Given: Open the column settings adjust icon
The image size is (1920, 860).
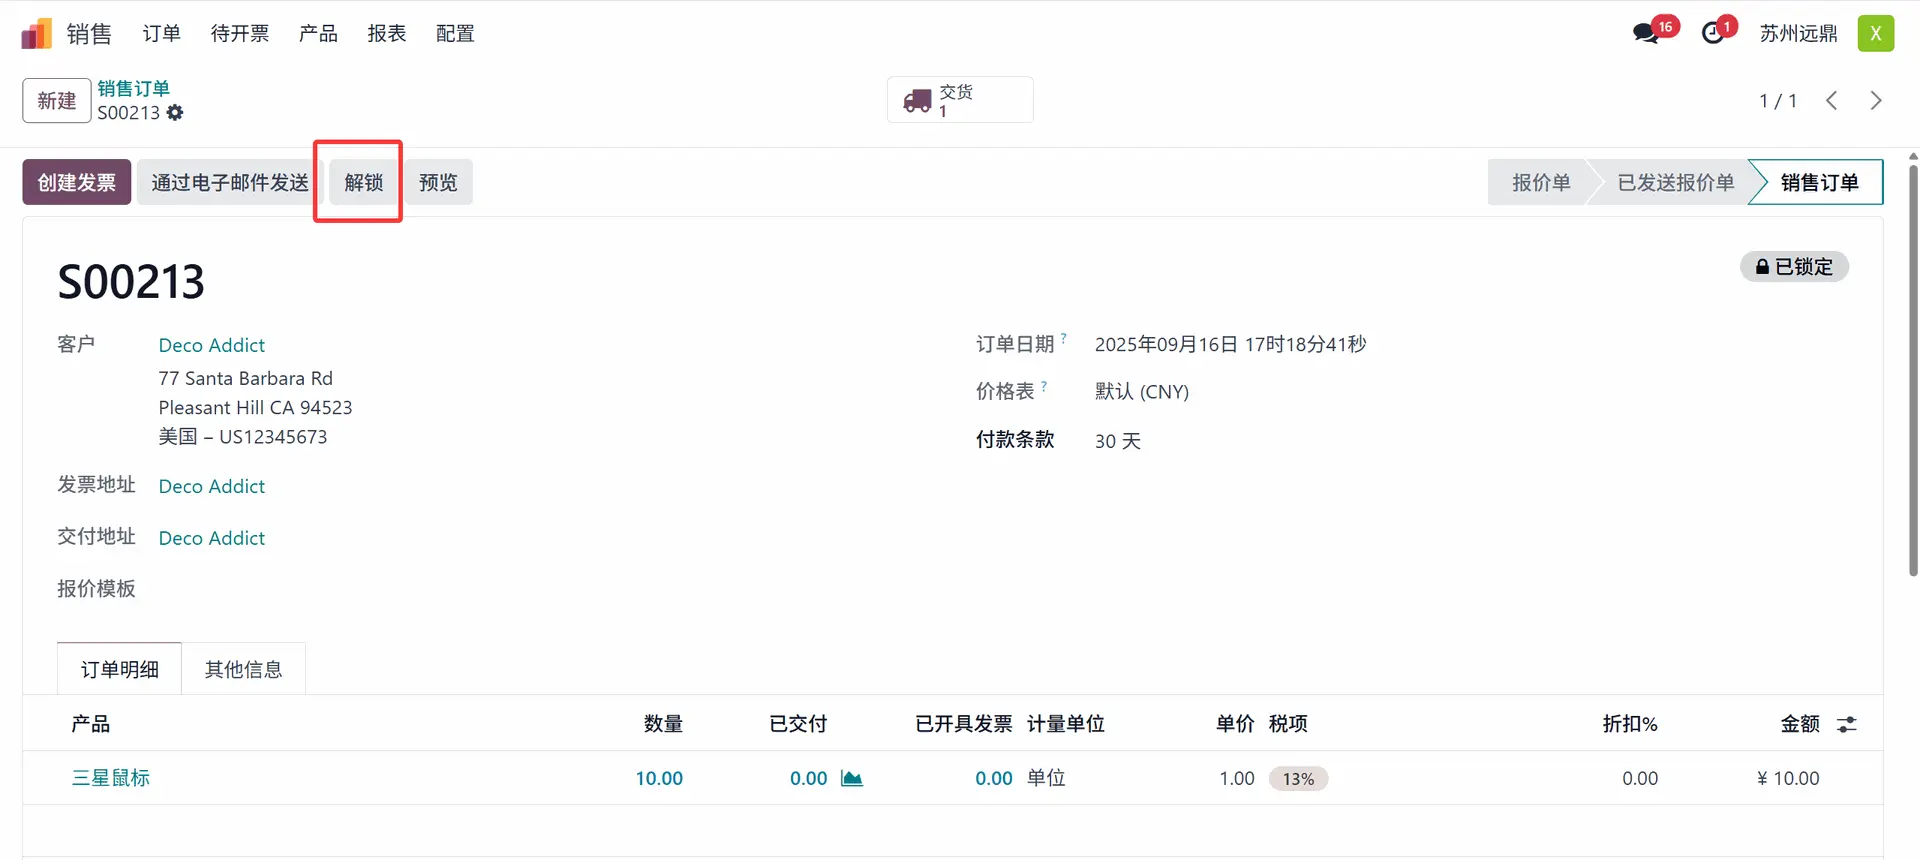Looking at the screenshot, I should tap(1846, 724).
